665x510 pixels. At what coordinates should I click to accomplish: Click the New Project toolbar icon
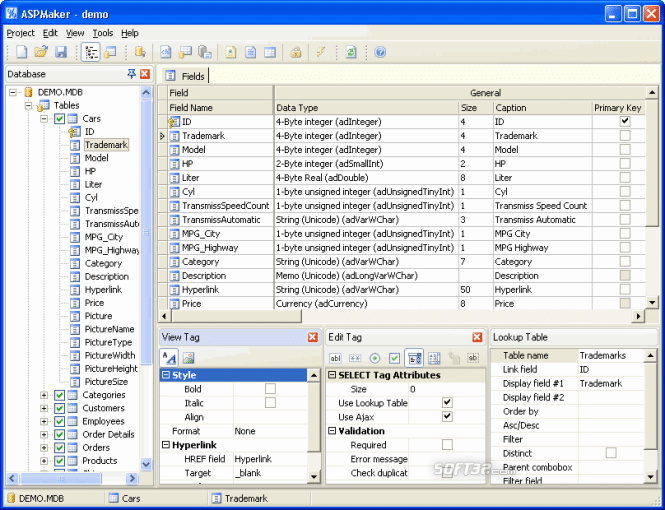(x=21, y=52)
